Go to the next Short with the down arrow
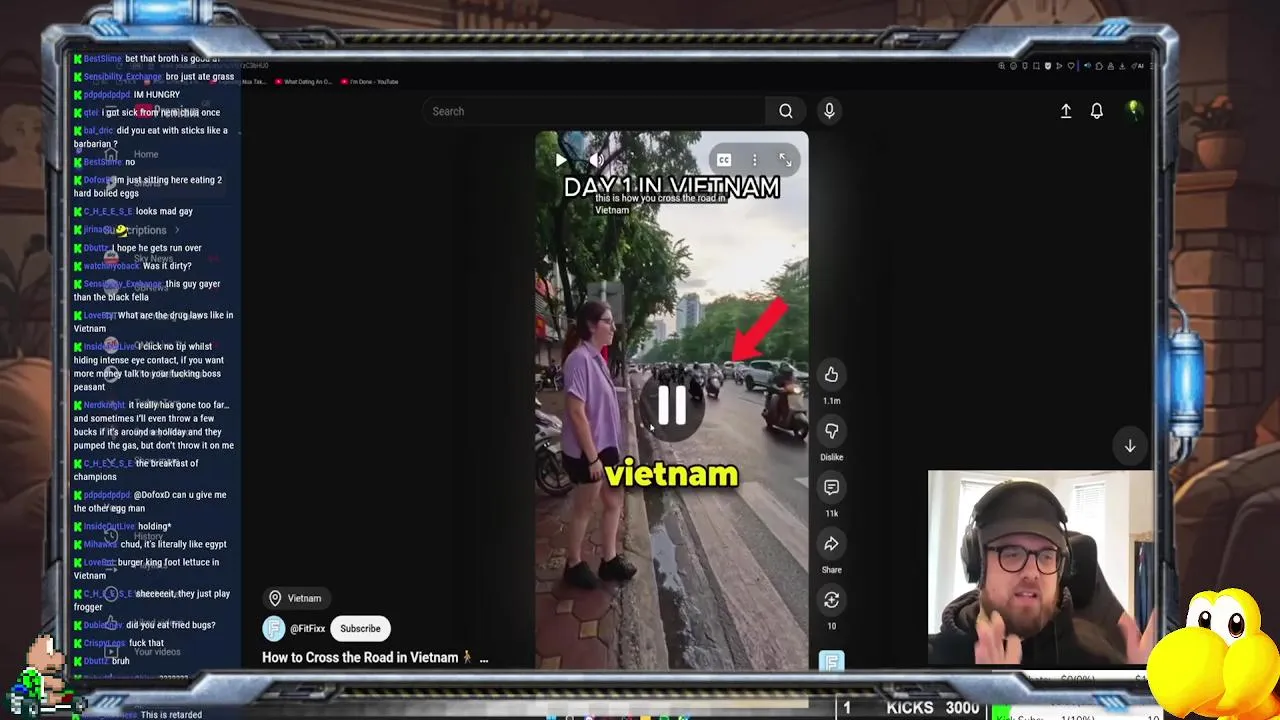 click(1130, 446)
